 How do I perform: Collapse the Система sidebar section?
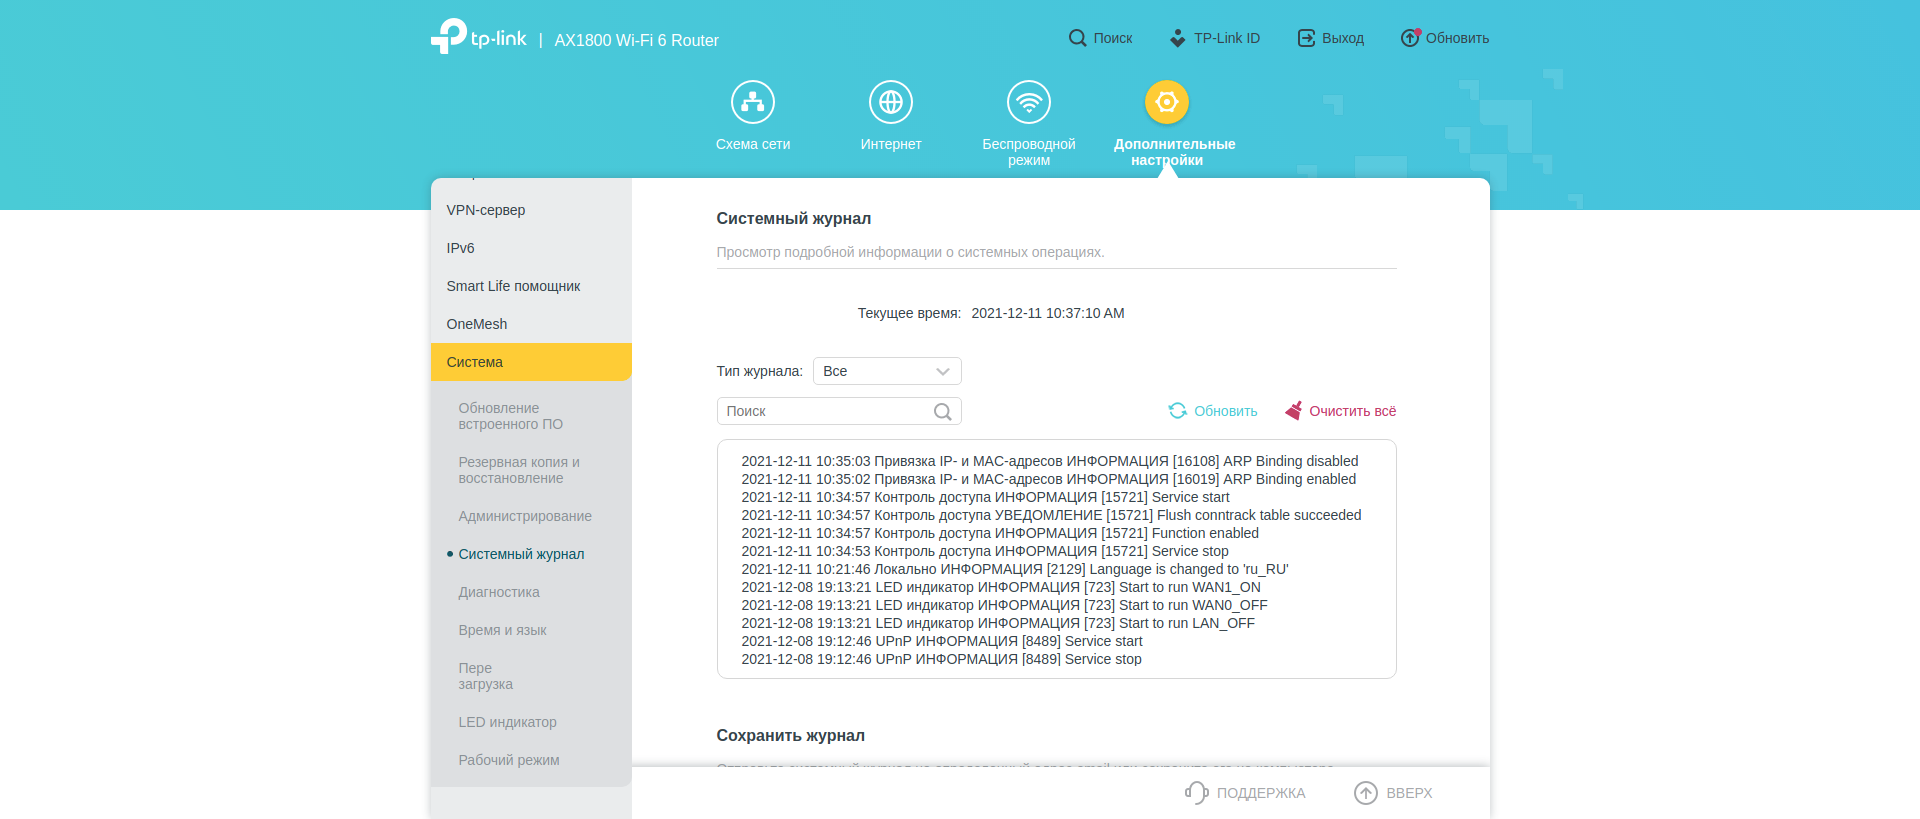pos(531,362)
